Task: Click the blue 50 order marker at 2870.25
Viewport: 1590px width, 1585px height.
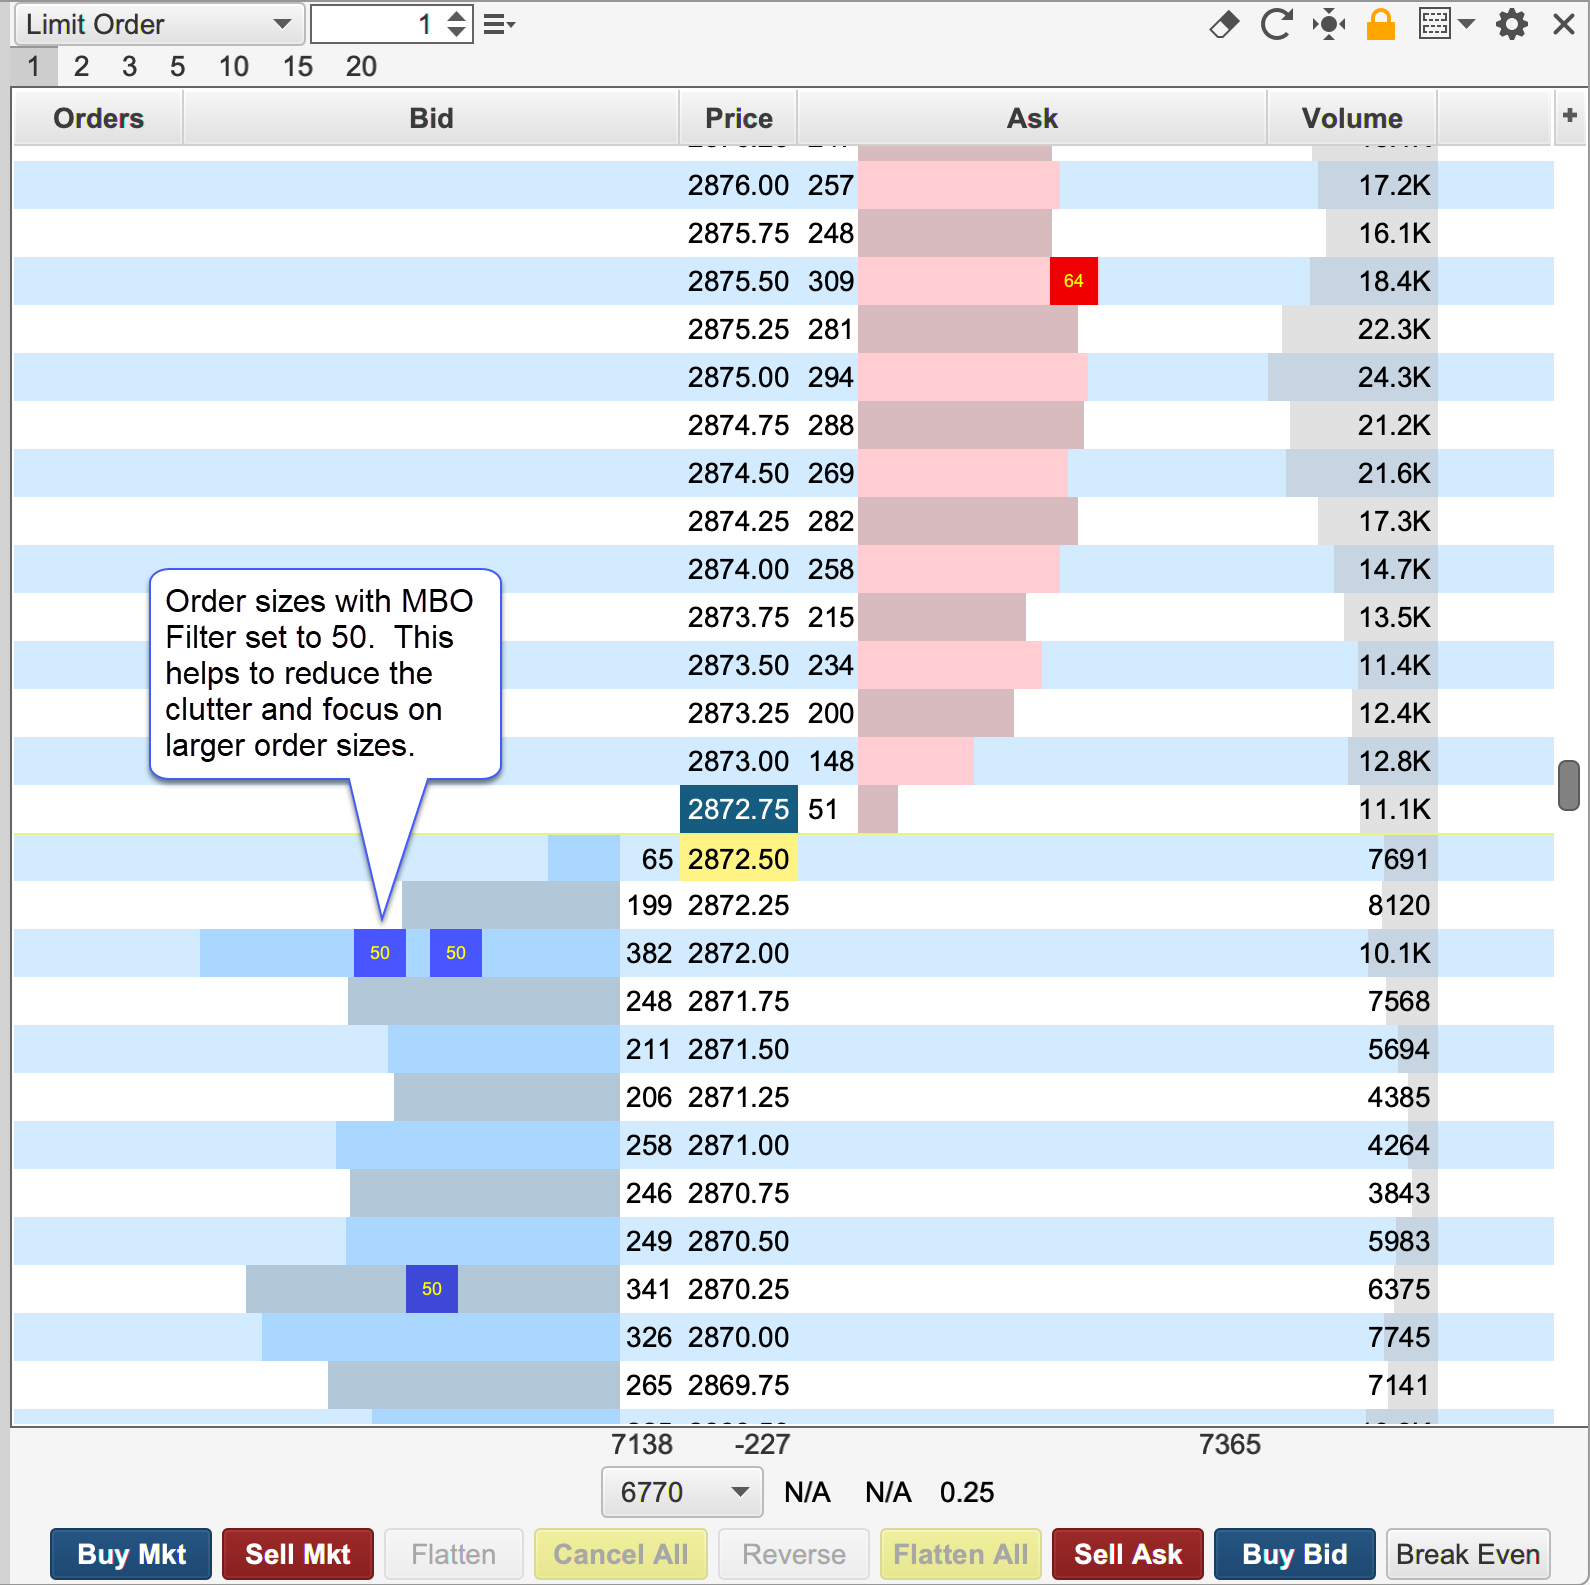Action: [x=431, y=1289]
